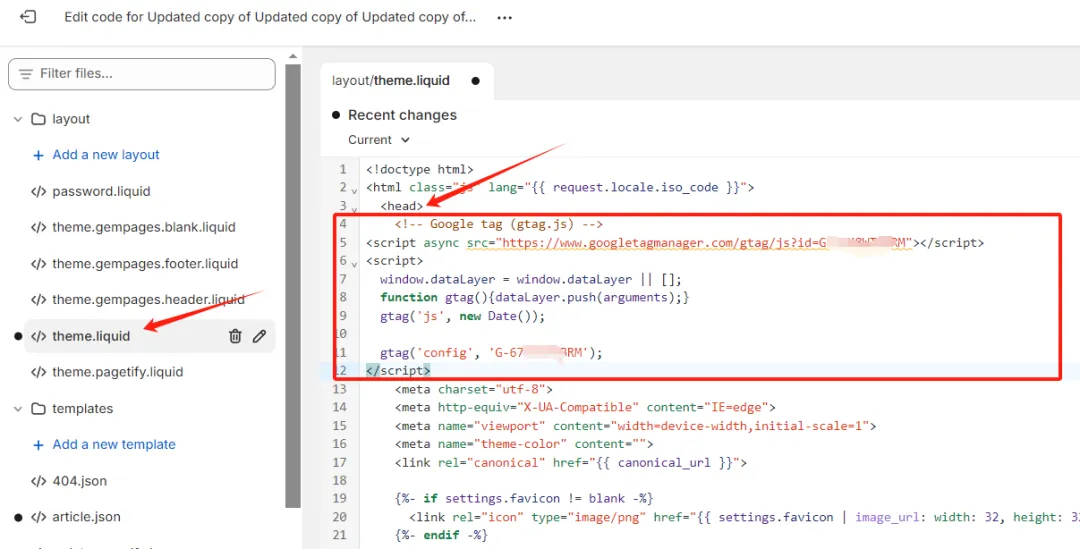Image resolution: width=1080 pixels, height=549 pixels.
Task: Click the function gtag code line
Action: [534, 298]
